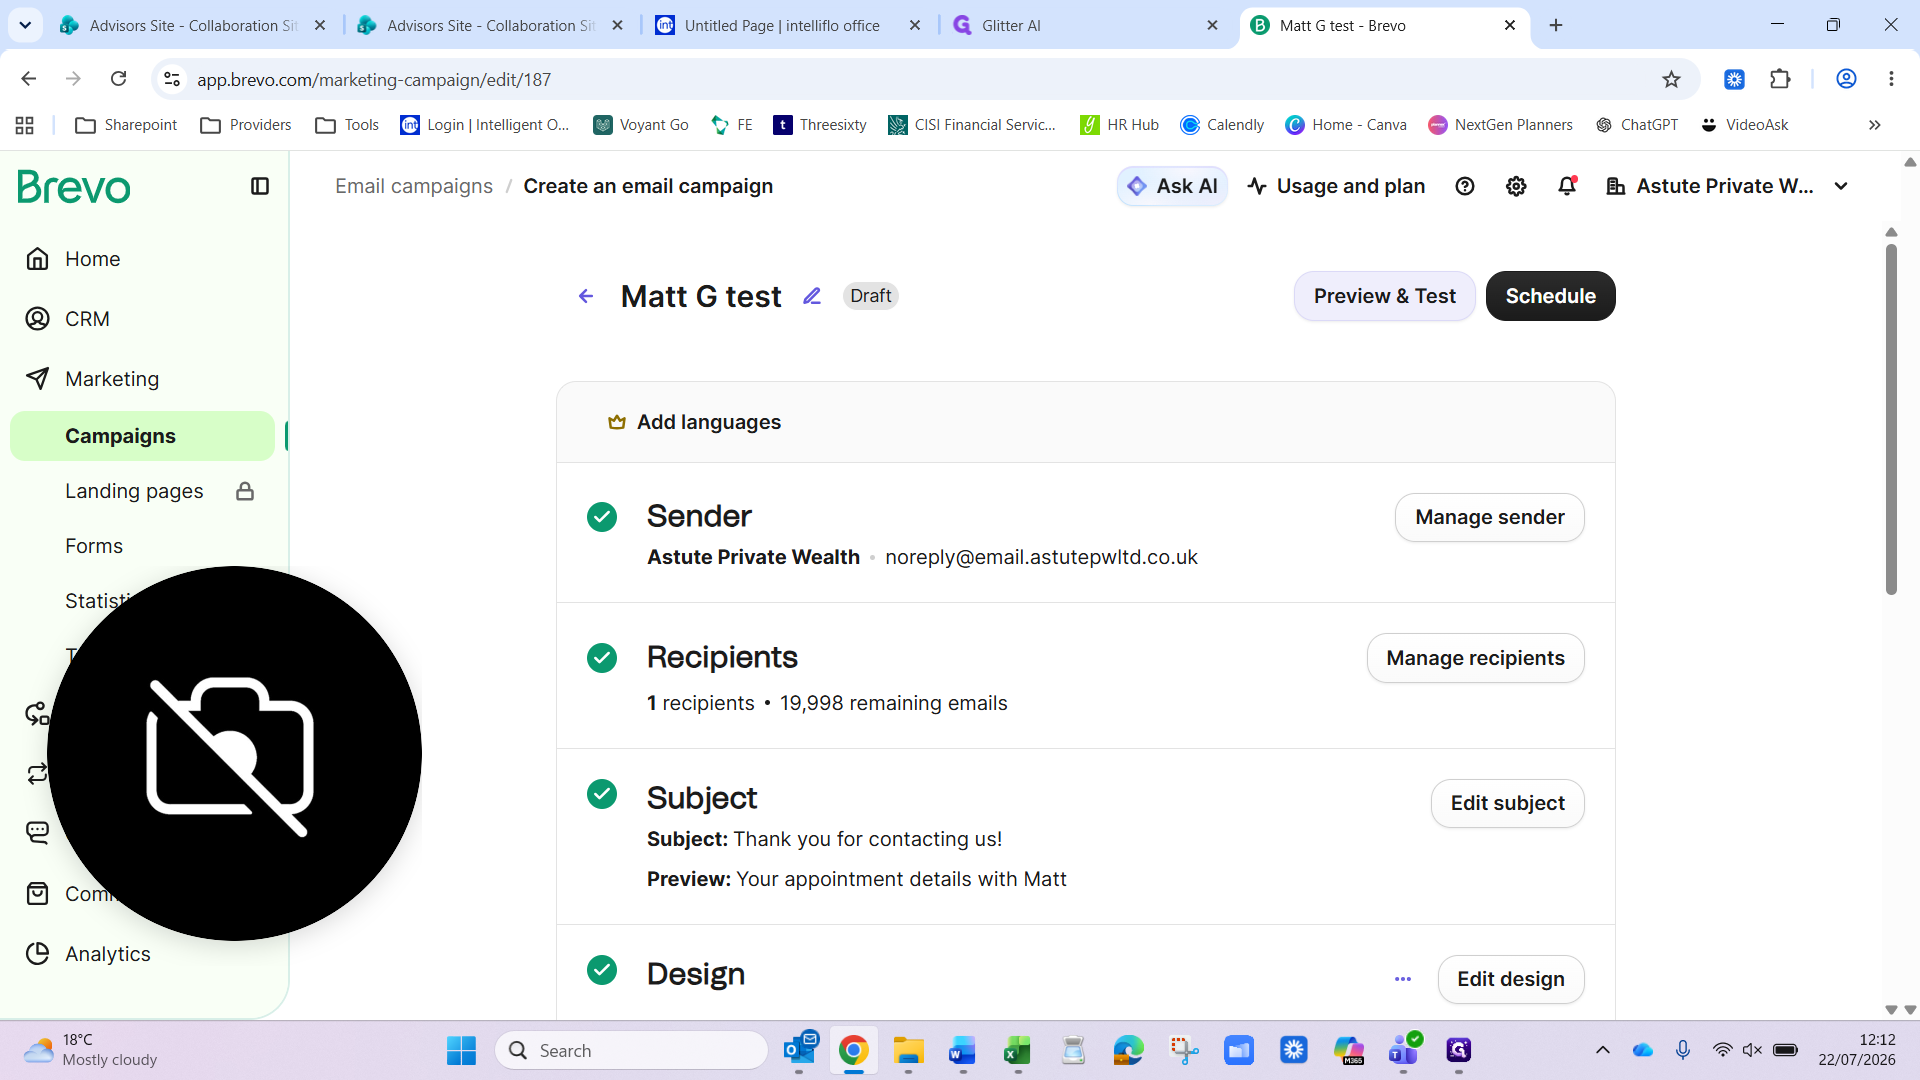Open Sharepoint bookmark folder
1920x1080 pixels.
pyautogui.click(x=127, y=125)
